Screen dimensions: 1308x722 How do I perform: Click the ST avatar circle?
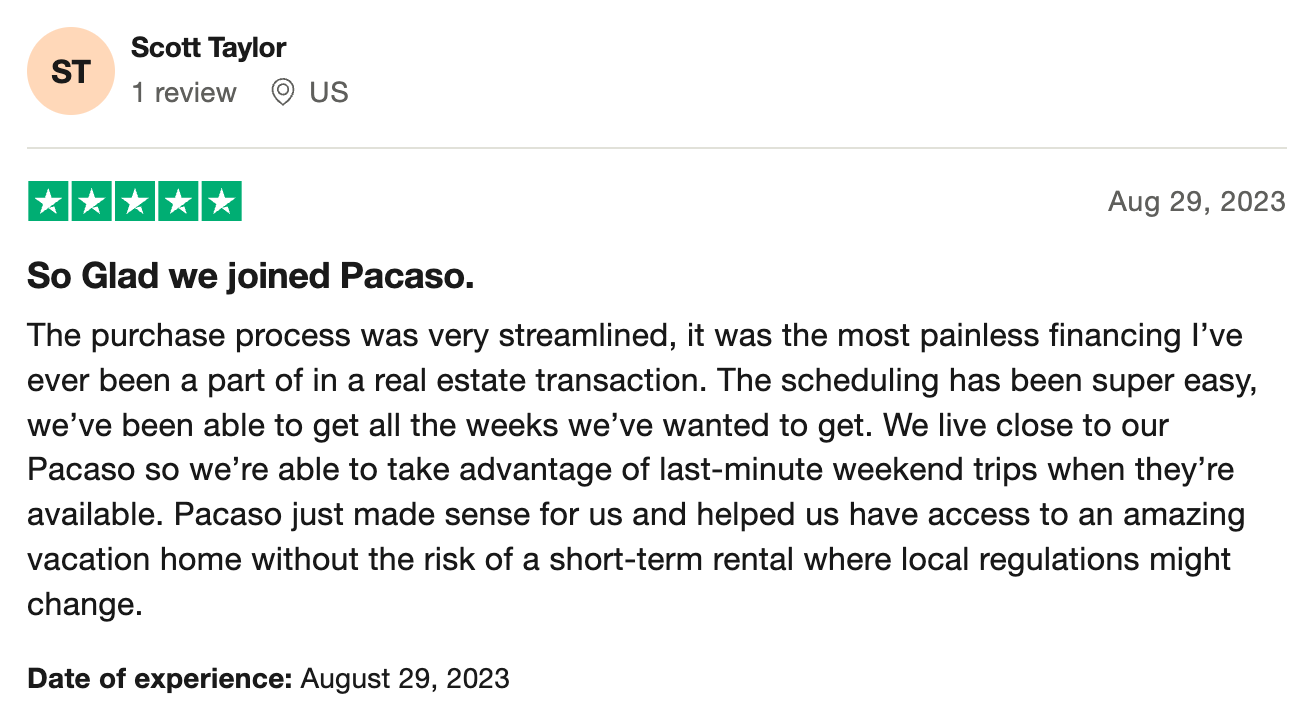coord(70,71)
